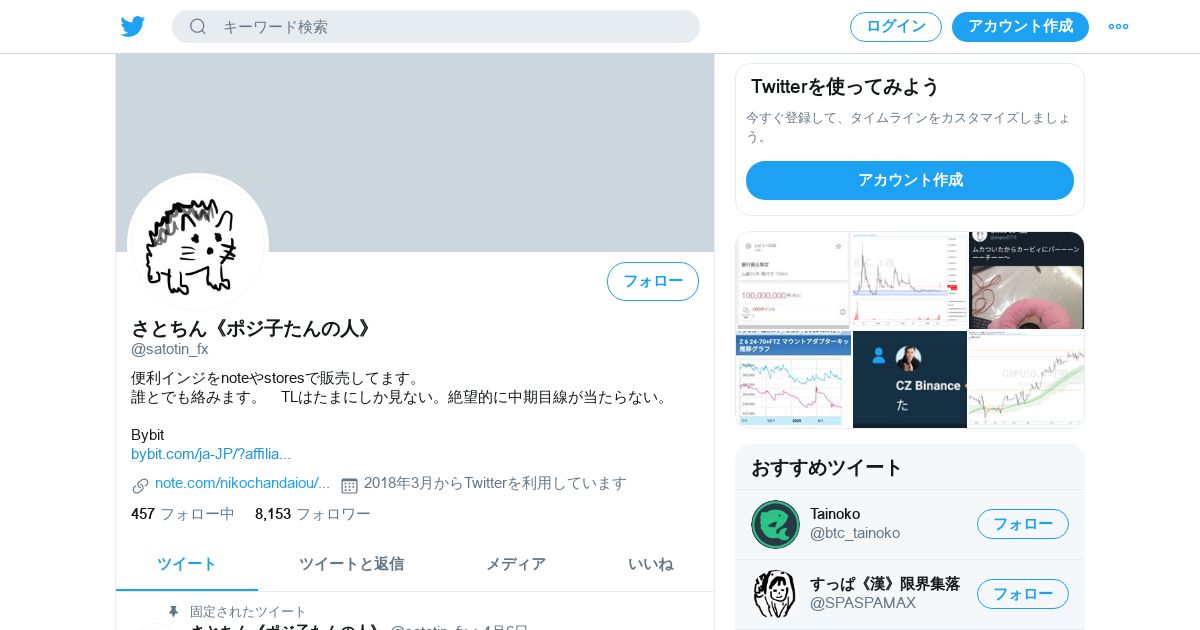Switch to the メディア tab
The height and width of the screenshot is (630, 1200).
tap(516, 564)
